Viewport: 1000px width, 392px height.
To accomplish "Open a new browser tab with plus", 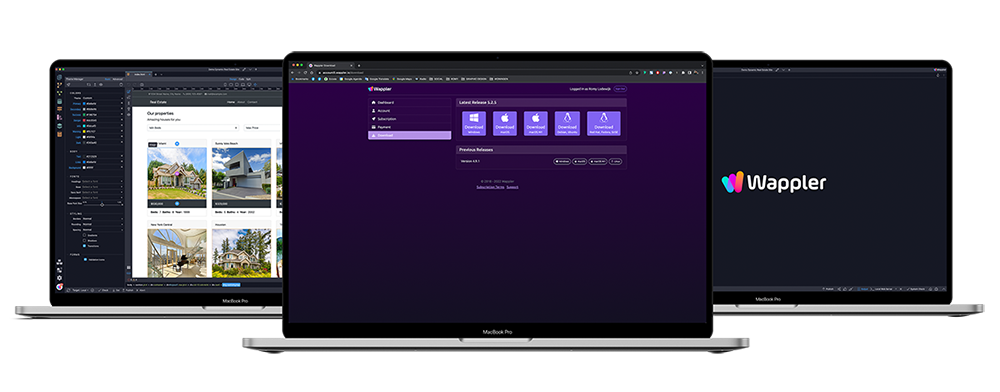I will pyautogui.click(x=359, y=65).
